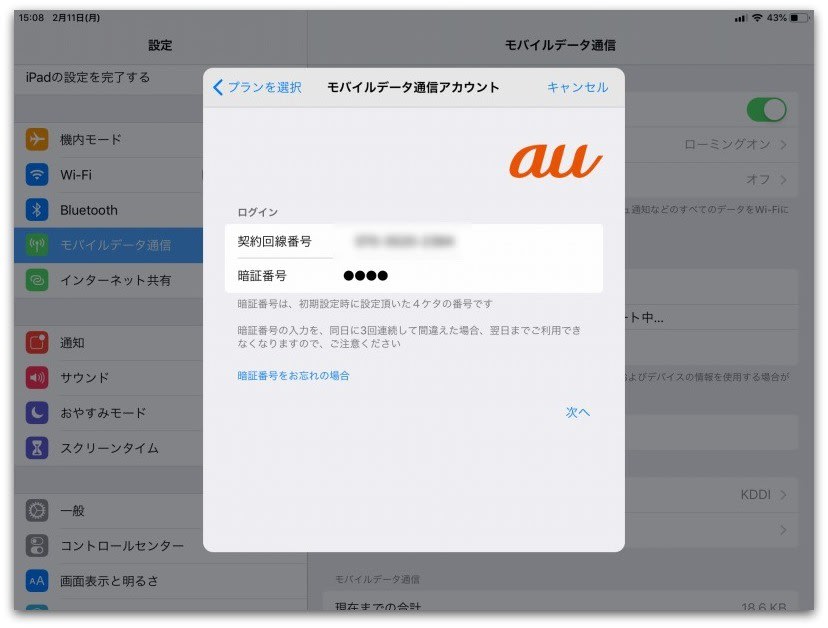The width and height of the screenshot is (828, 628).
Task: Tap the Bluetooth settings icon
Action: (37, 210)
